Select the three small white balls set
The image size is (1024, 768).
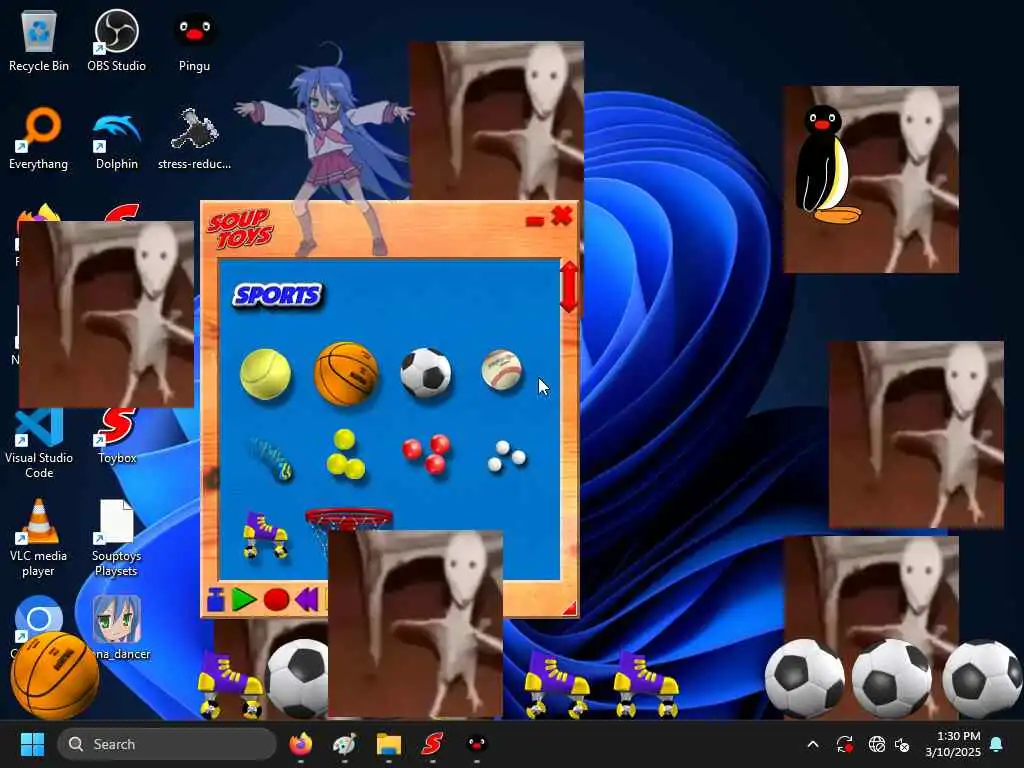(506, 456)
